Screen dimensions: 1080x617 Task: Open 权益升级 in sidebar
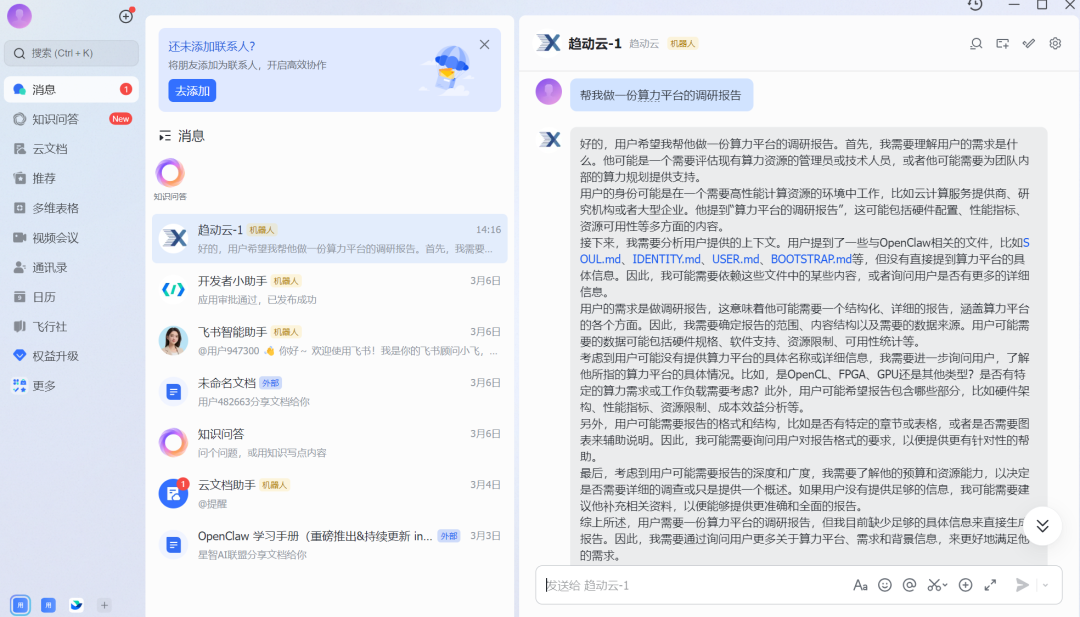72,356
